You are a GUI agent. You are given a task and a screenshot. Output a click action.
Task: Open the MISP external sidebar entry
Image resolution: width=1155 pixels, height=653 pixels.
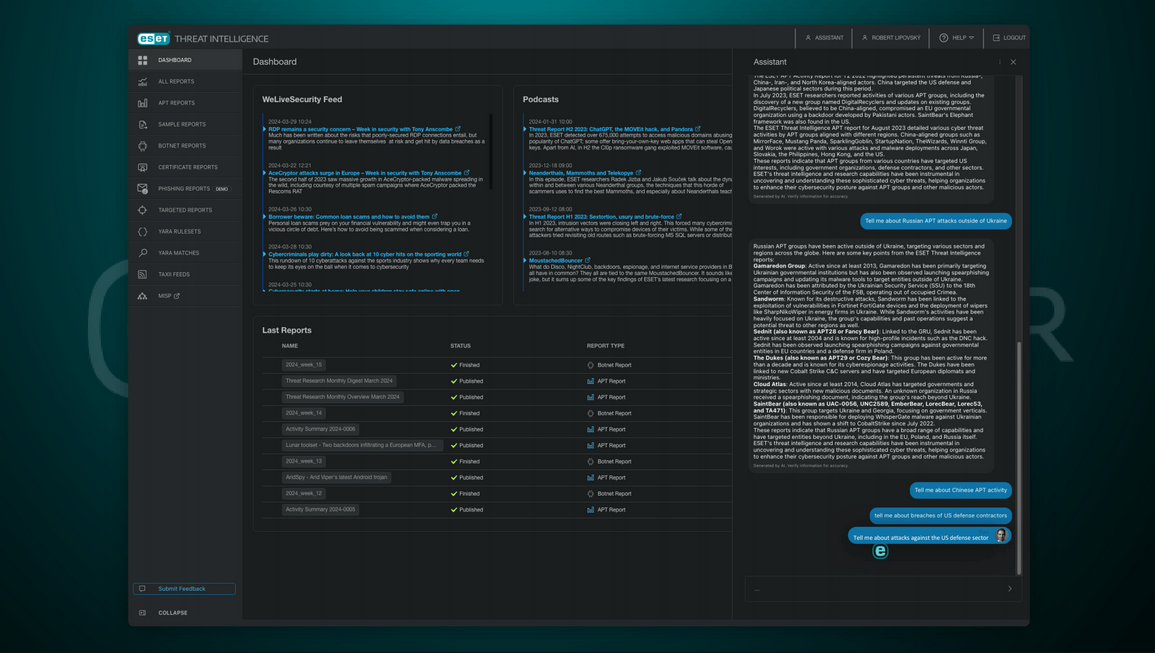coord(168,296)
